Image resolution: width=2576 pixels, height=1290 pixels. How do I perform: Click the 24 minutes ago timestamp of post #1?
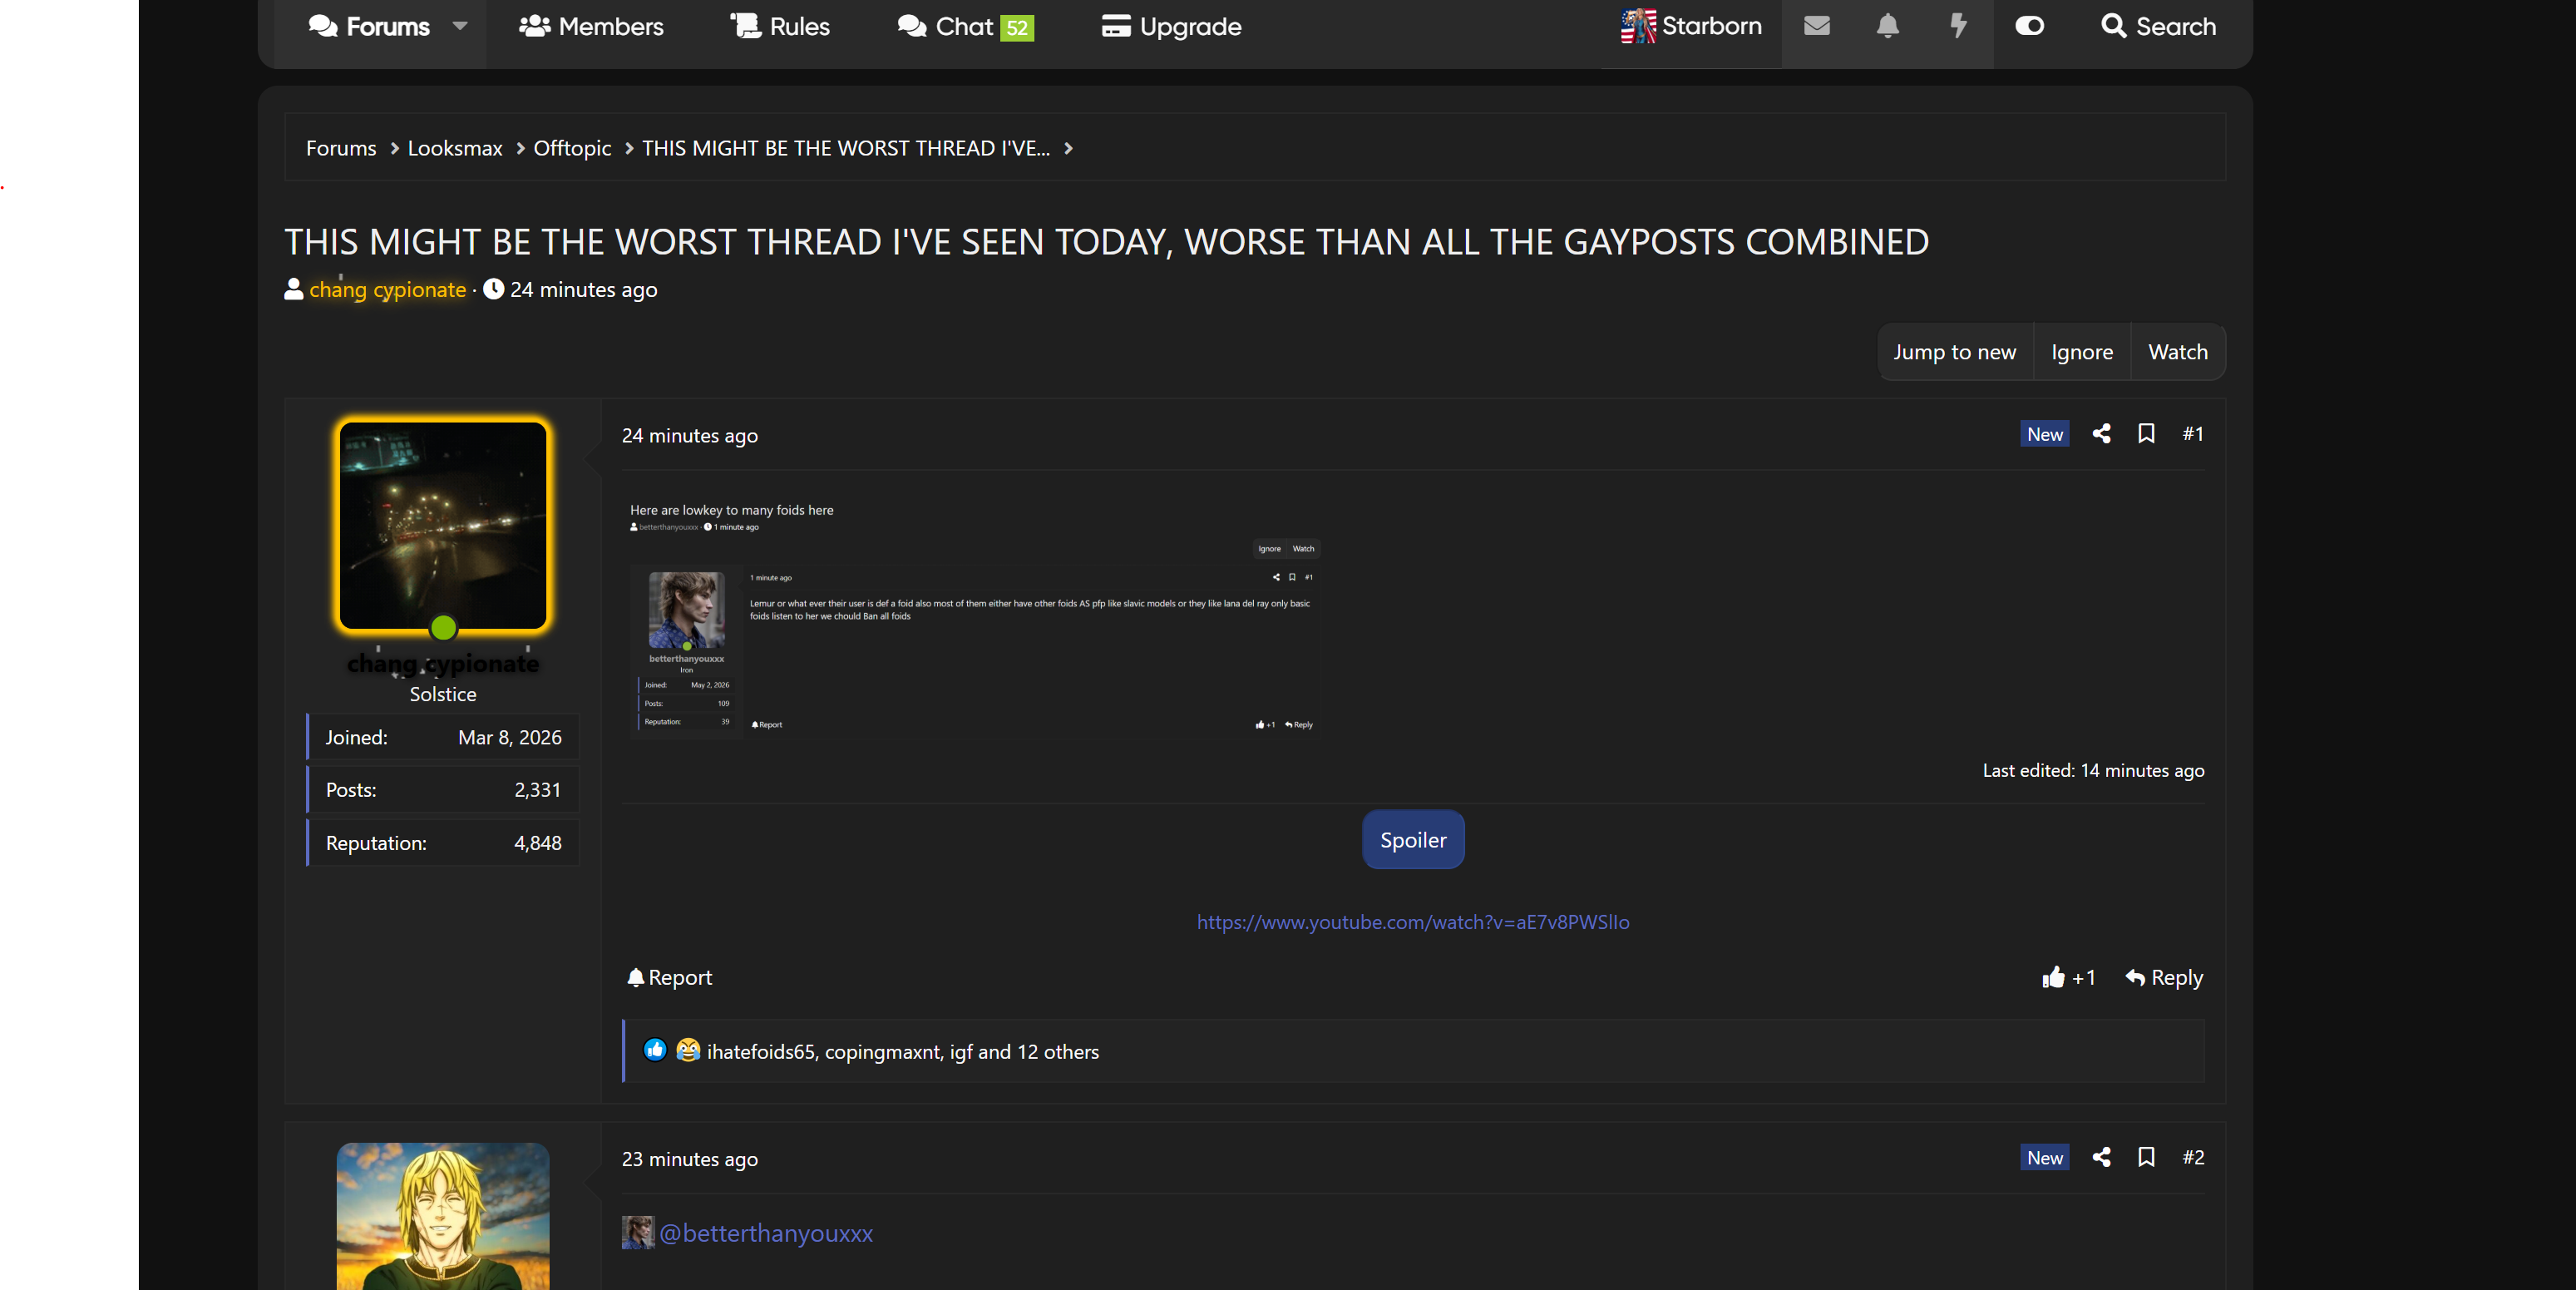[x=690, y=435]
